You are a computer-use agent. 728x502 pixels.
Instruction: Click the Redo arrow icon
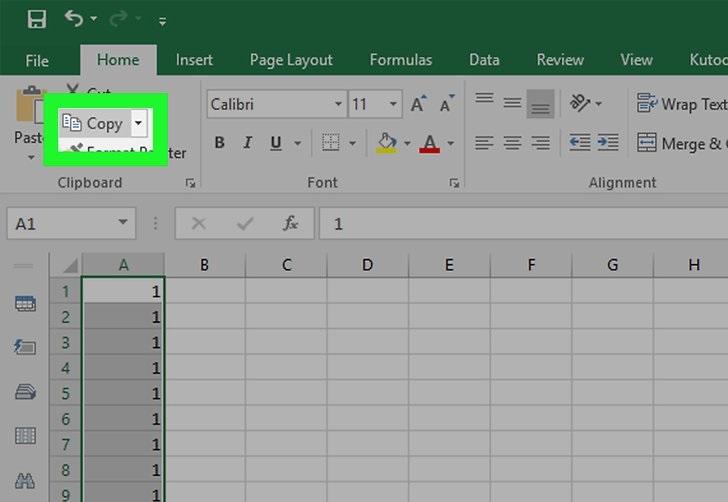click(x=118, y=19)
